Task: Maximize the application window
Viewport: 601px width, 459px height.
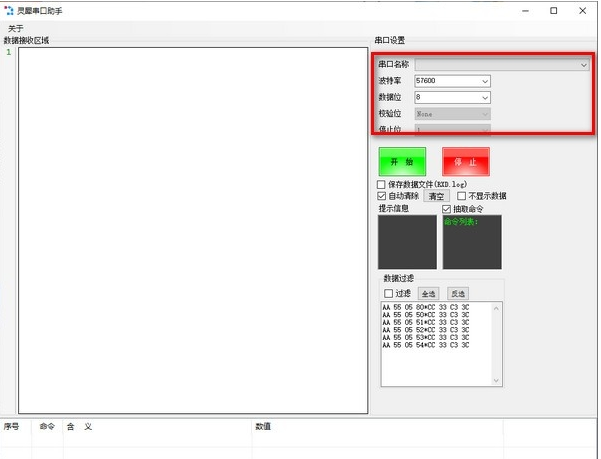Action: tap(553, 10)
